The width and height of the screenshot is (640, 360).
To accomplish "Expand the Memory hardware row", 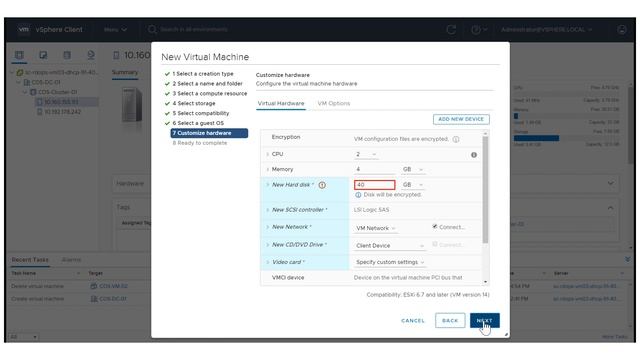I will point(267,169).
